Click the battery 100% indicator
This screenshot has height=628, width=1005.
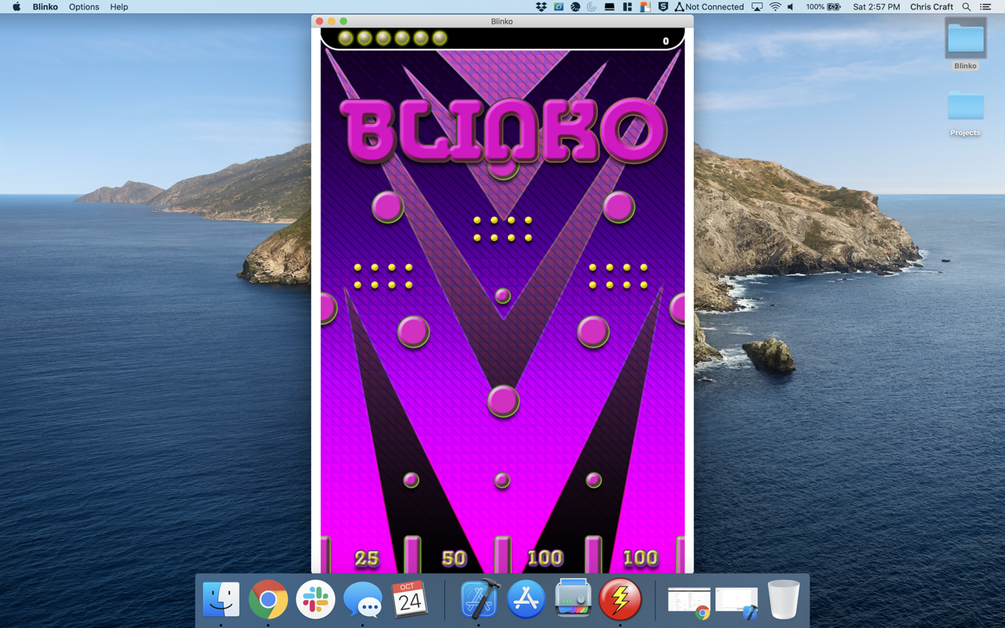(823, 6)
